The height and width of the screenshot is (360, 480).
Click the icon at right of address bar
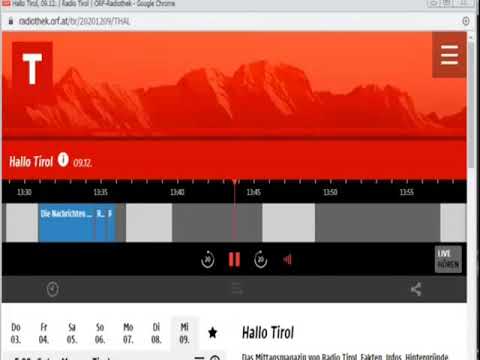(466, 21)
